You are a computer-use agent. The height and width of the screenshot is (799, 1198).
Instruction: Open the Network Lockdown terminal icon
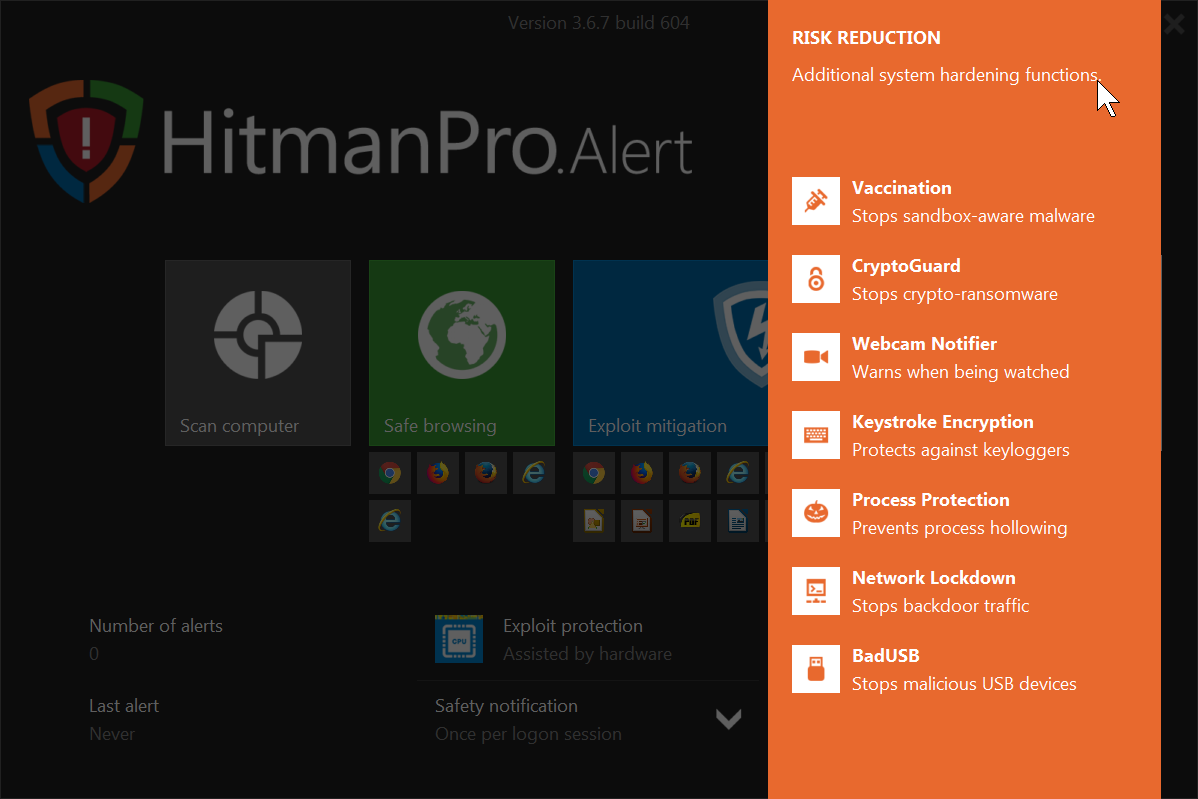click(x=815, y=590)
